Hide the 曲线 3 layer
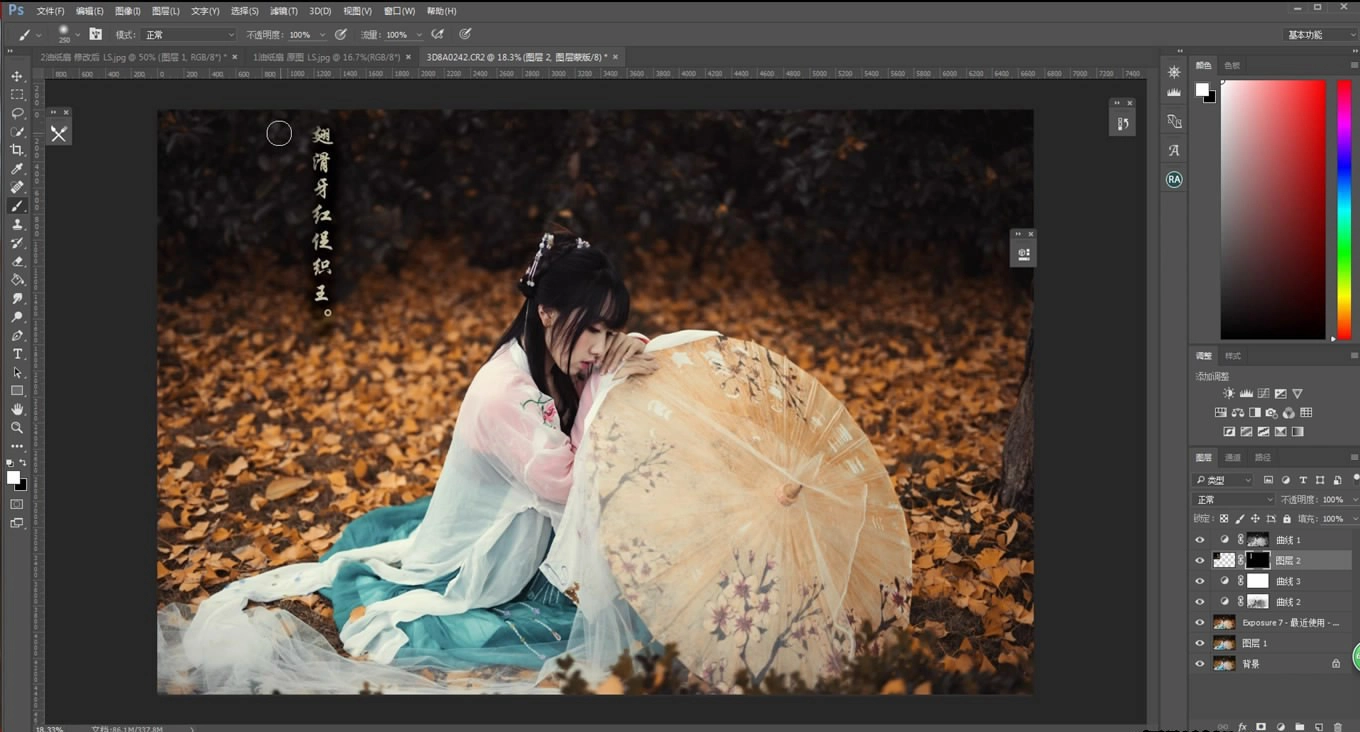The width and height of the screenshot is (1360, 732). (x=1200, y=581)
